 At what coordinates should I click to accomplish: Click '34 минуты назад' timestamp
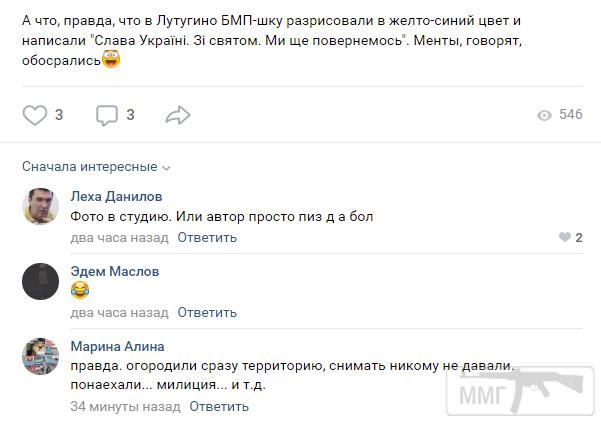125,407
